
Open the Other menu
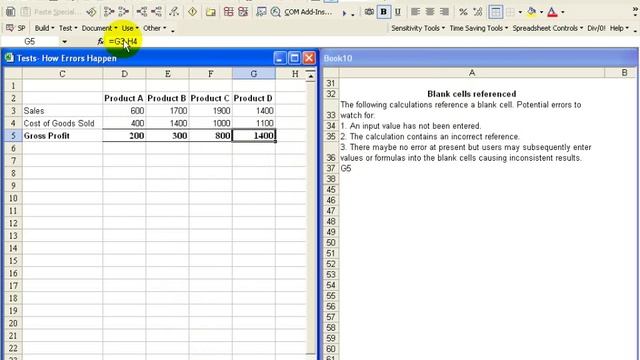coord(154,28)
